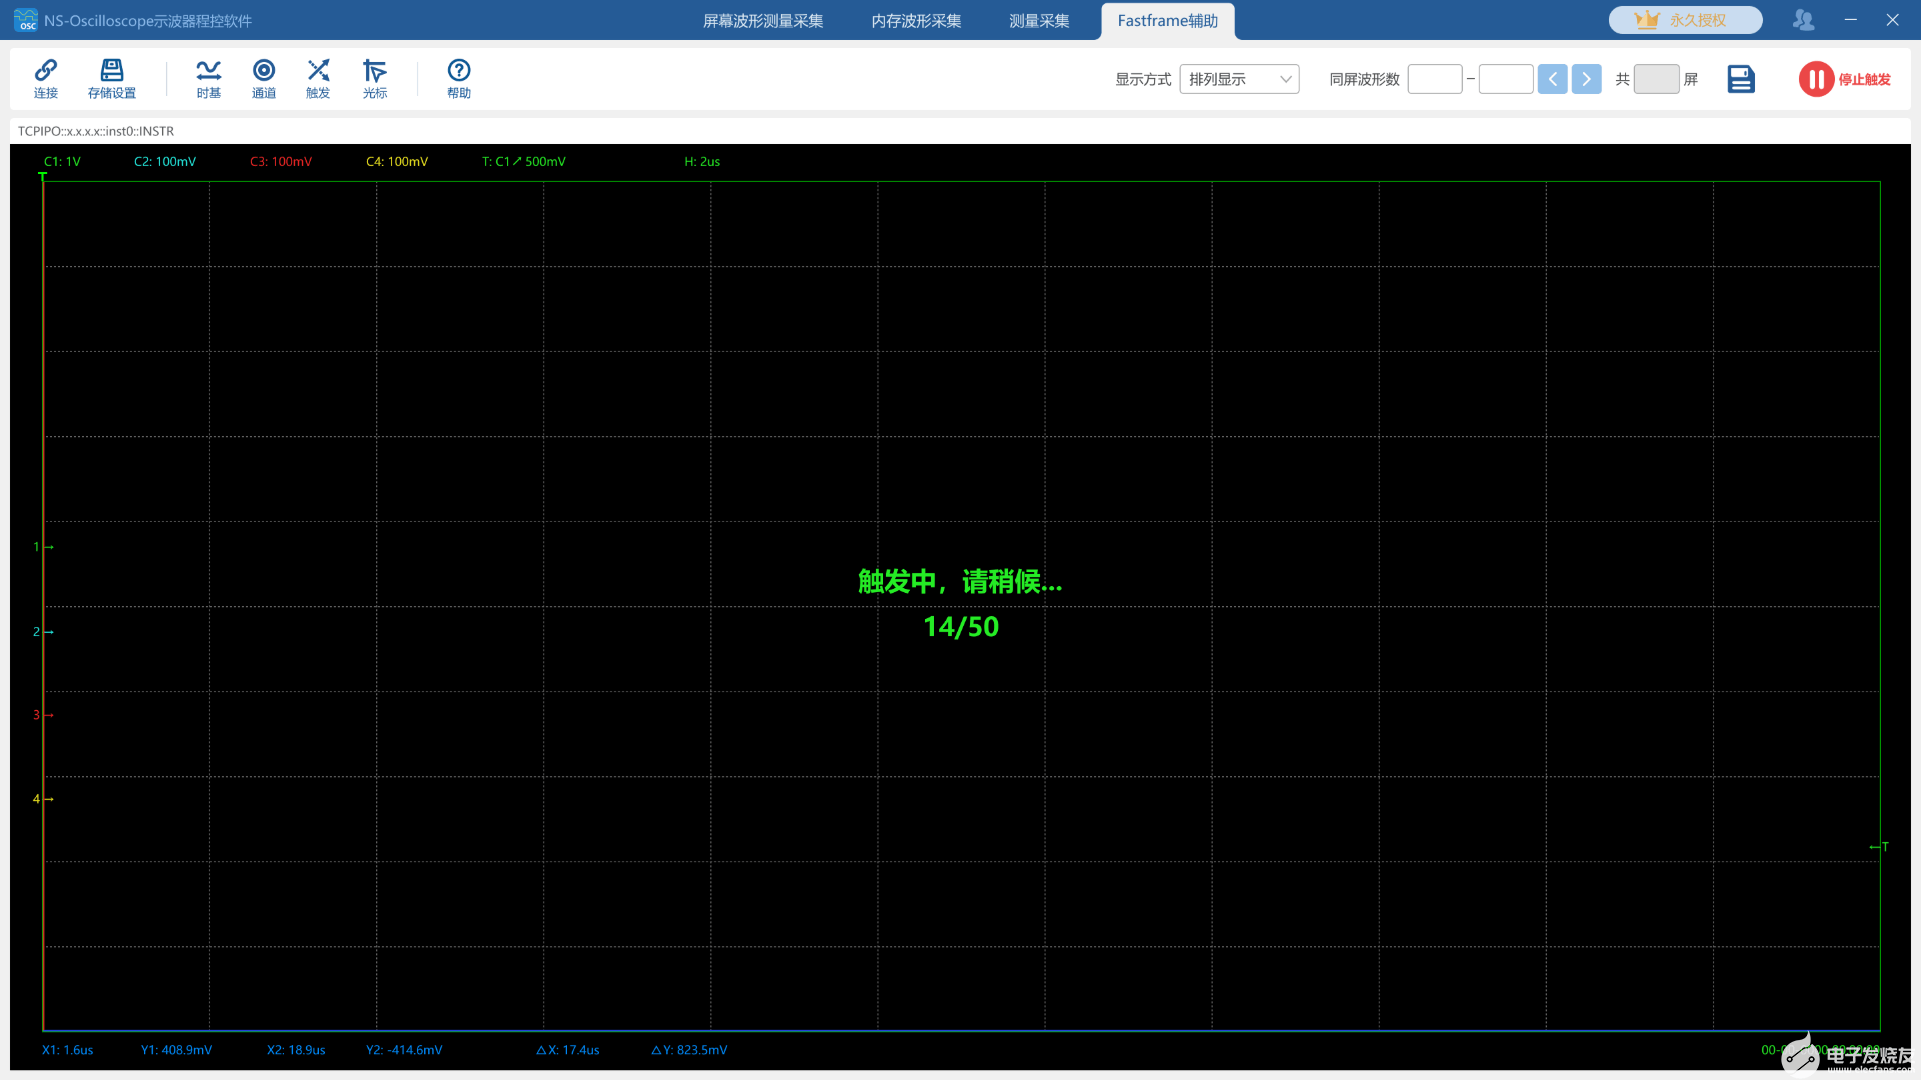Image resolution: width=1921 pixels, height=1080 pixels.
Task: Click the 连接 connect link icon
Action: pyautogui.click(x=46, y=78)
